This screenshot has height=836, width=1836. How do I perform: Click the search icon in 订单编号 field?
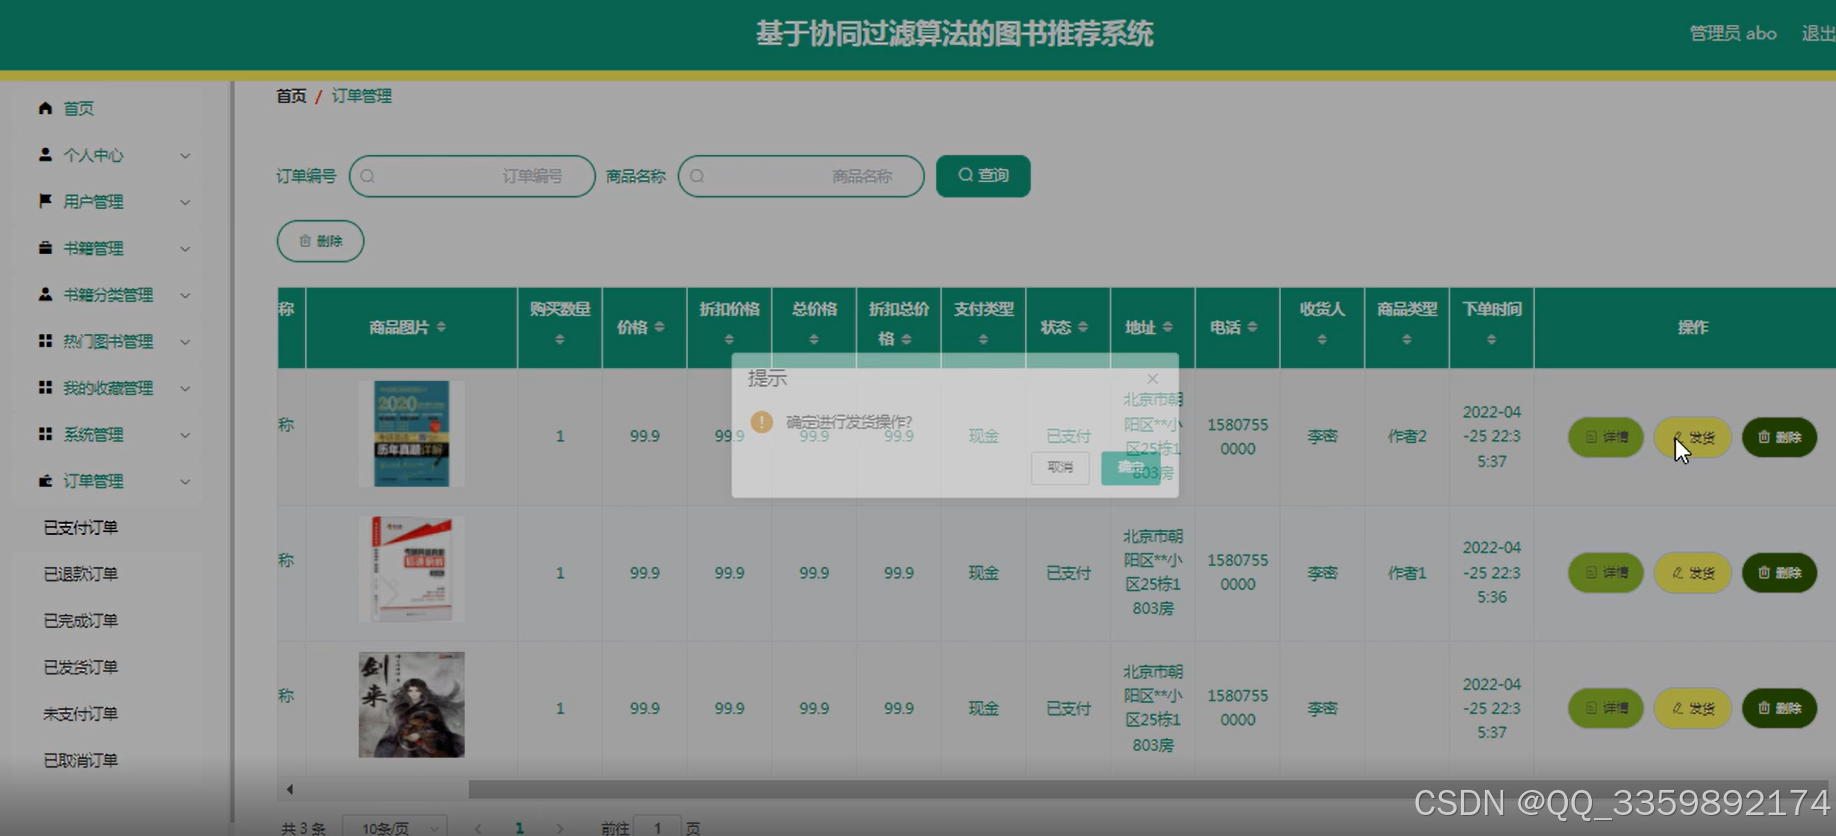[368, 176]
